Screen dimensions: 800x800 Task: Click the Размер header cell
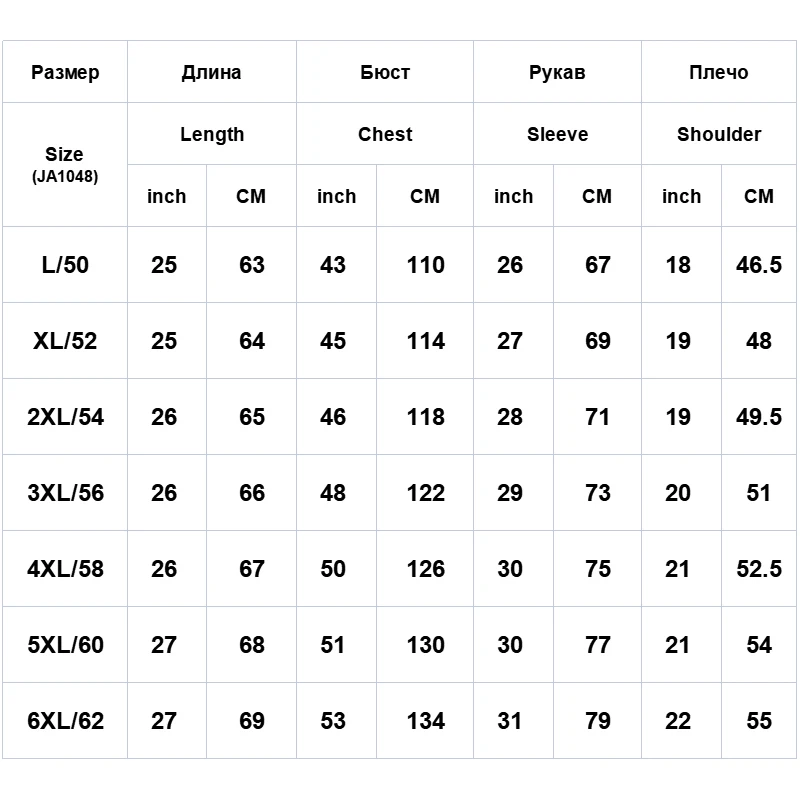[x=65, y=72]
